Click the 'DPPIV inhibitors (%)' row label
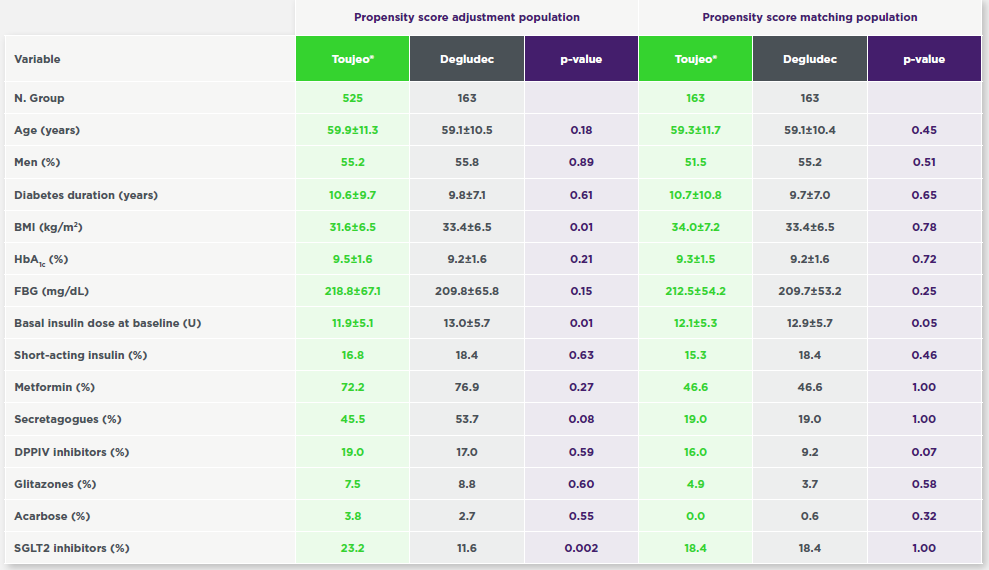The width and height of the screenshot is (989, 570). [72, 452]
